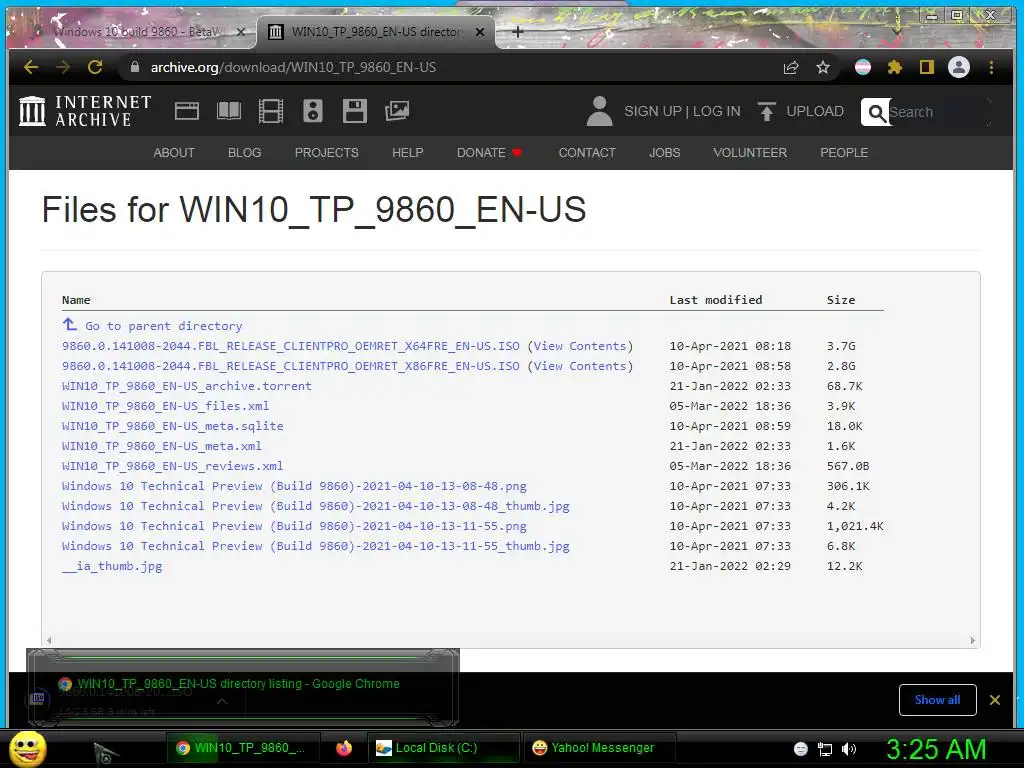Open Yahoo! Messenger taskbar button
Viewport: 1024px width, 768px height.
[602, 748]
